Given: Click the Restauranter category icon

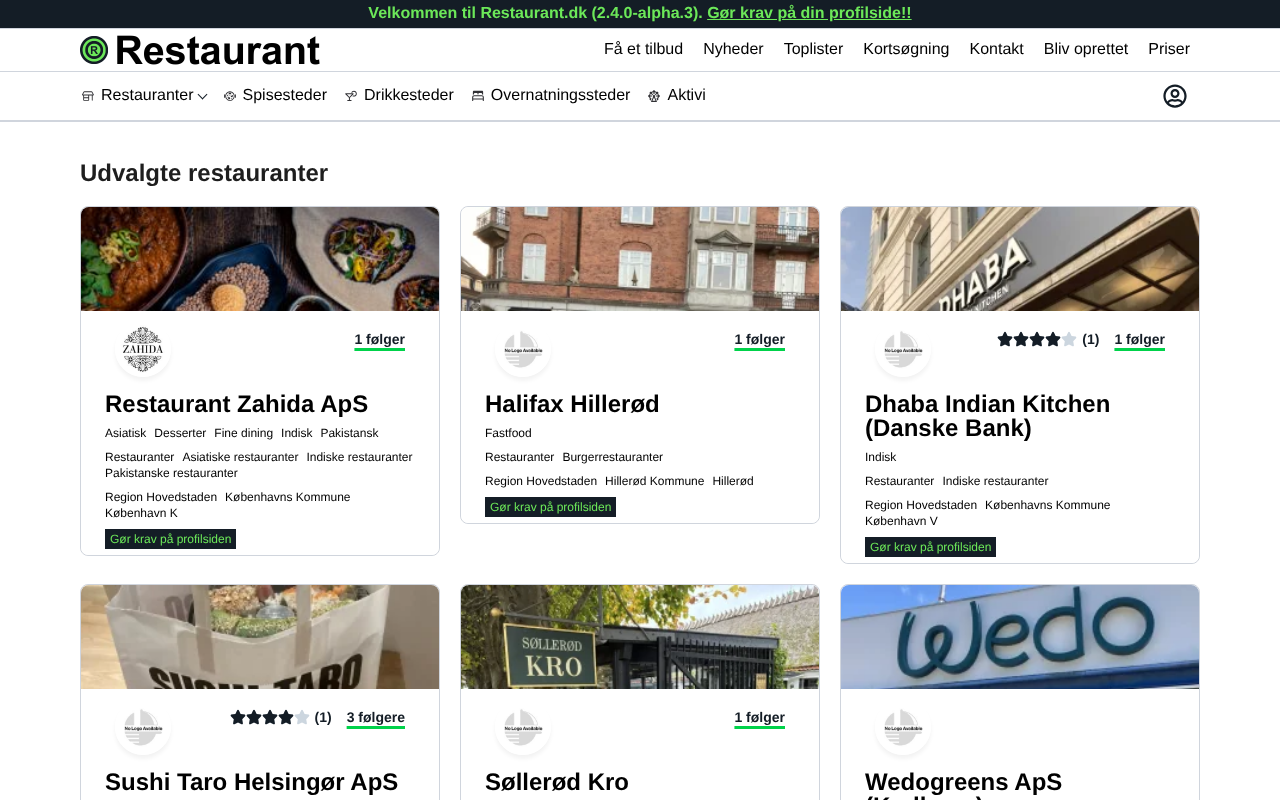Looking at the screenshot, I should [x=88, y=96].
